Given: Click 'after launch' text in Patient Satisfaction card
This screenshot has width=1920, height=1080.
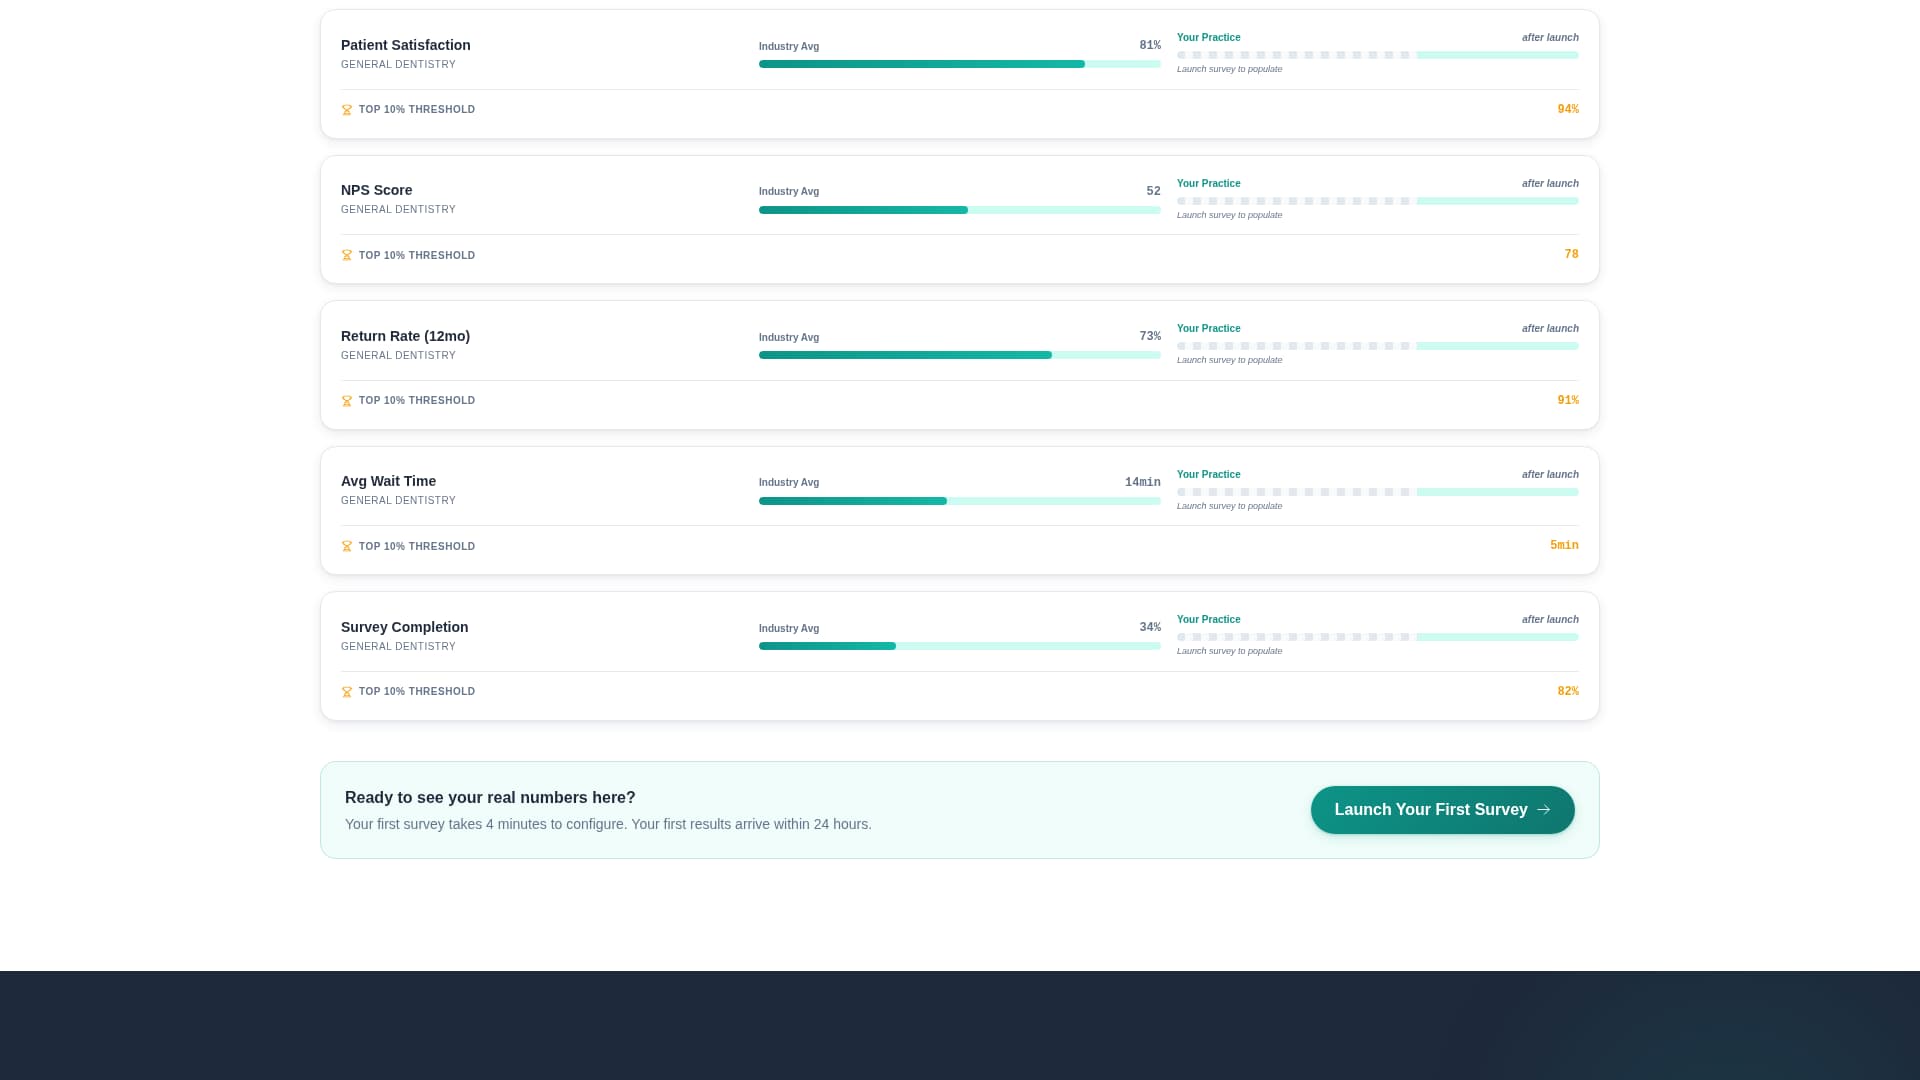Looking at the screenshot, I should (x=1550, y=38).
